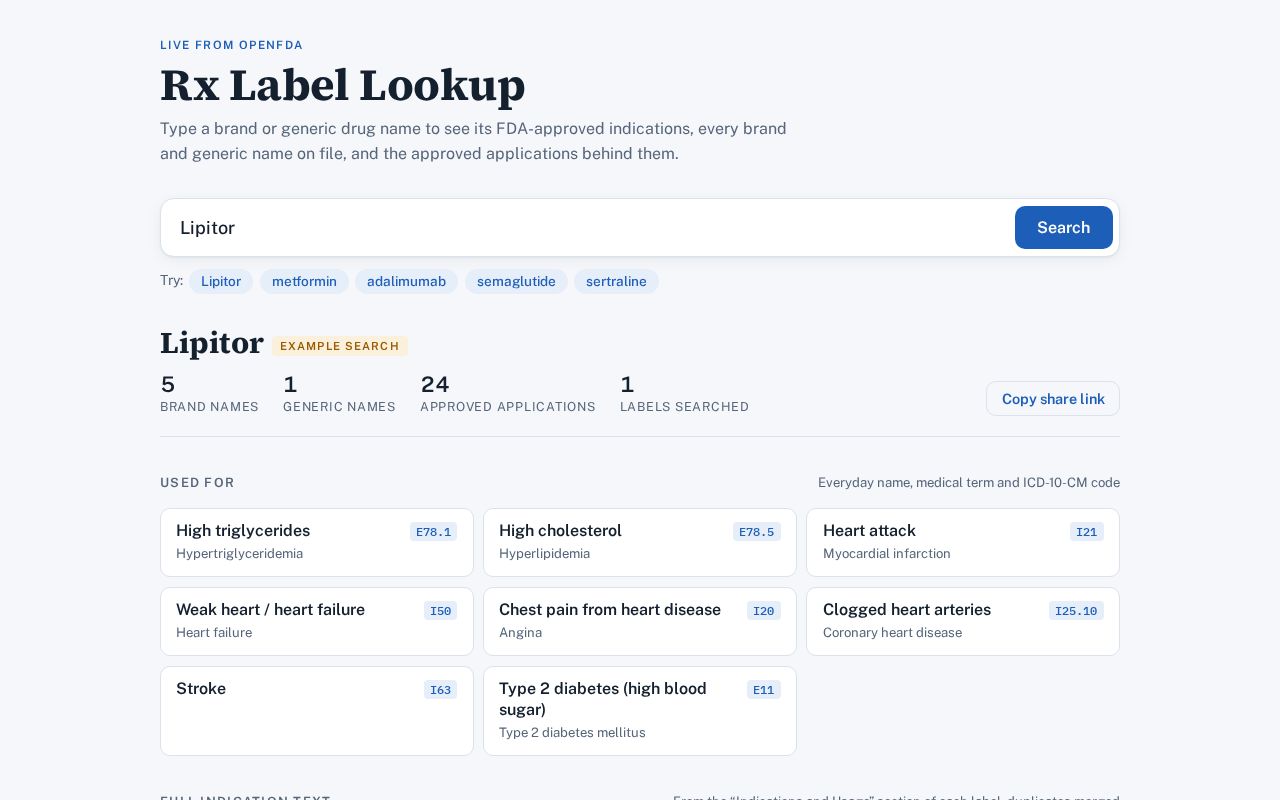
Task: Try the Lipitor suggestion chip
Action: 221,281
